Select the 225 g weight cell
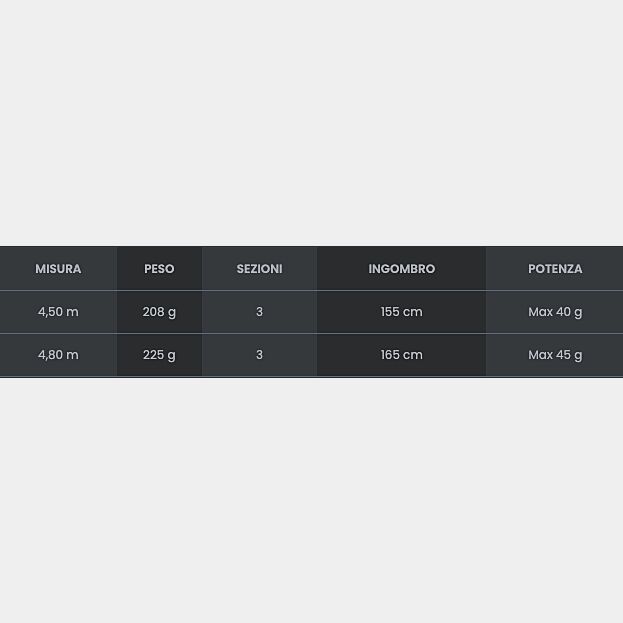623x623 pixels. coord(159,355)
